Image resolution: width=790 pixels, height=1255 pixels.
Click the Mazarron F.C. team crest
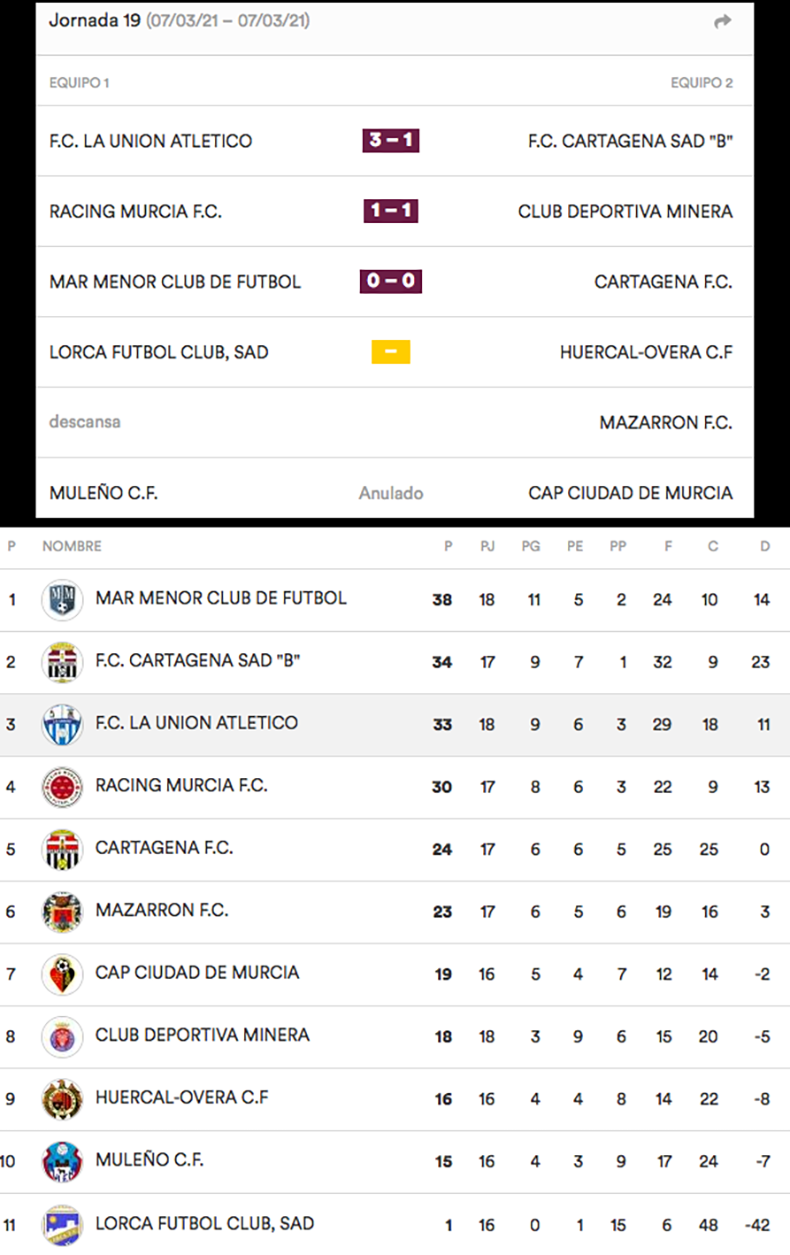[61, 911]
